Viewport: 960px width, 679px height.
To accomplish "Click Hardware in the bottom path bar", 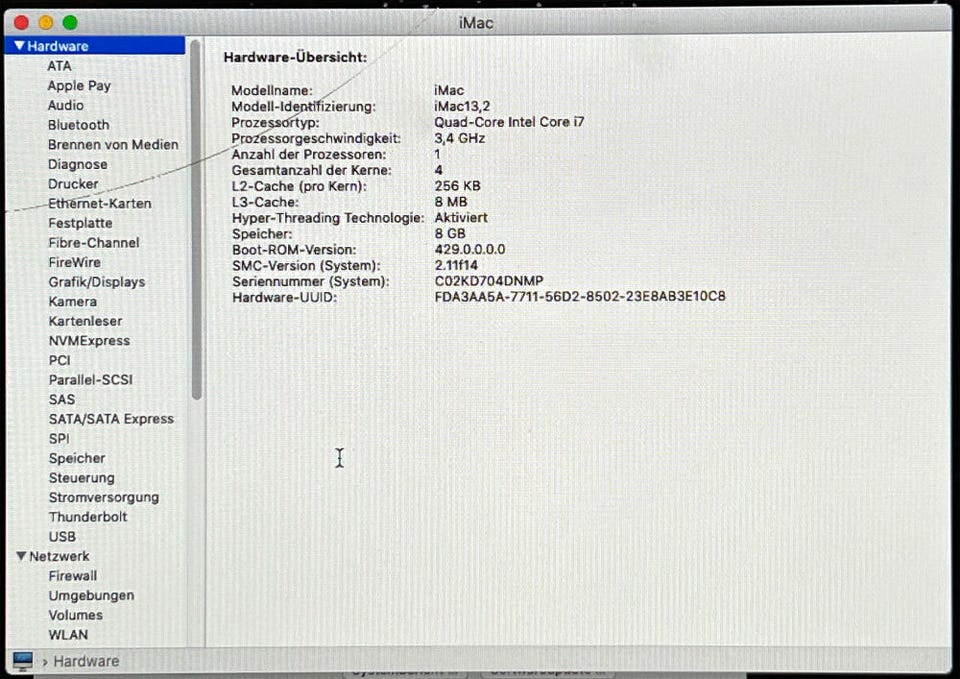I will pyautogui.click(x=86, y=661).
